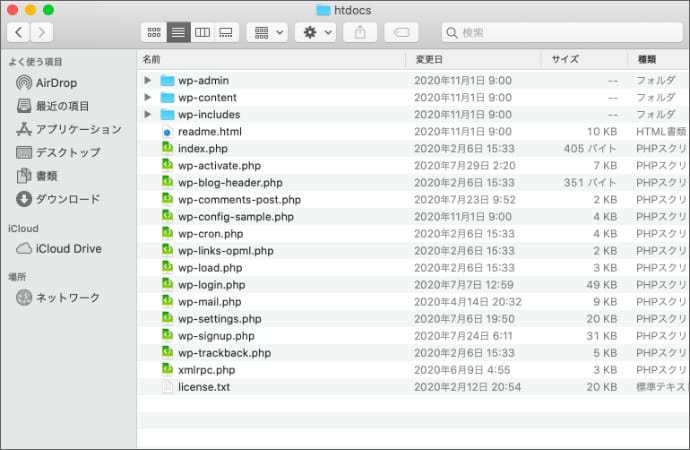Open AirDrop from the sidebar
690x450 pixels.
click(x=56, y=83)
